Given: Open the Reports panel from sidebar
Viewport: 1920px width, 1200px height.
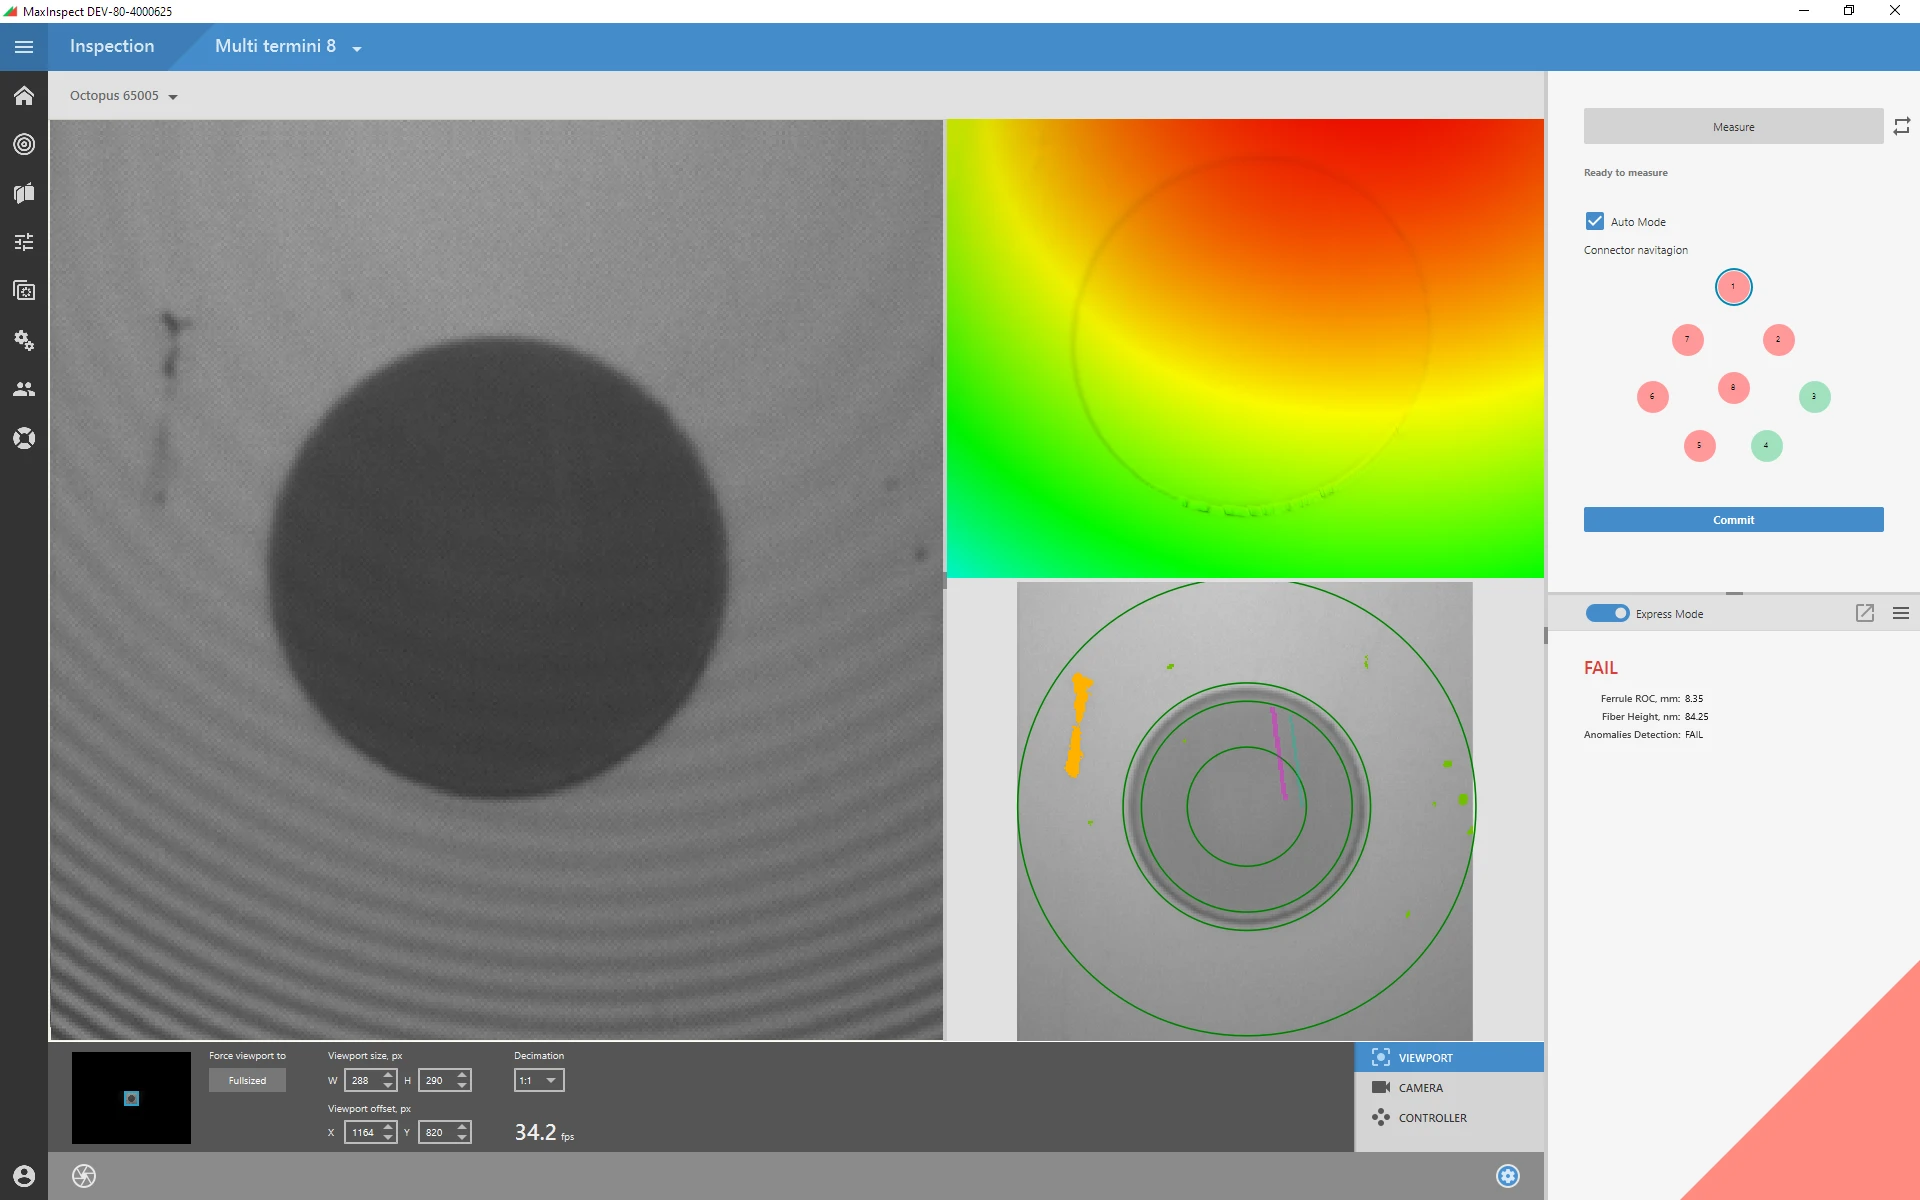Looking at the screenshot, I should click(x=23, y=193).
